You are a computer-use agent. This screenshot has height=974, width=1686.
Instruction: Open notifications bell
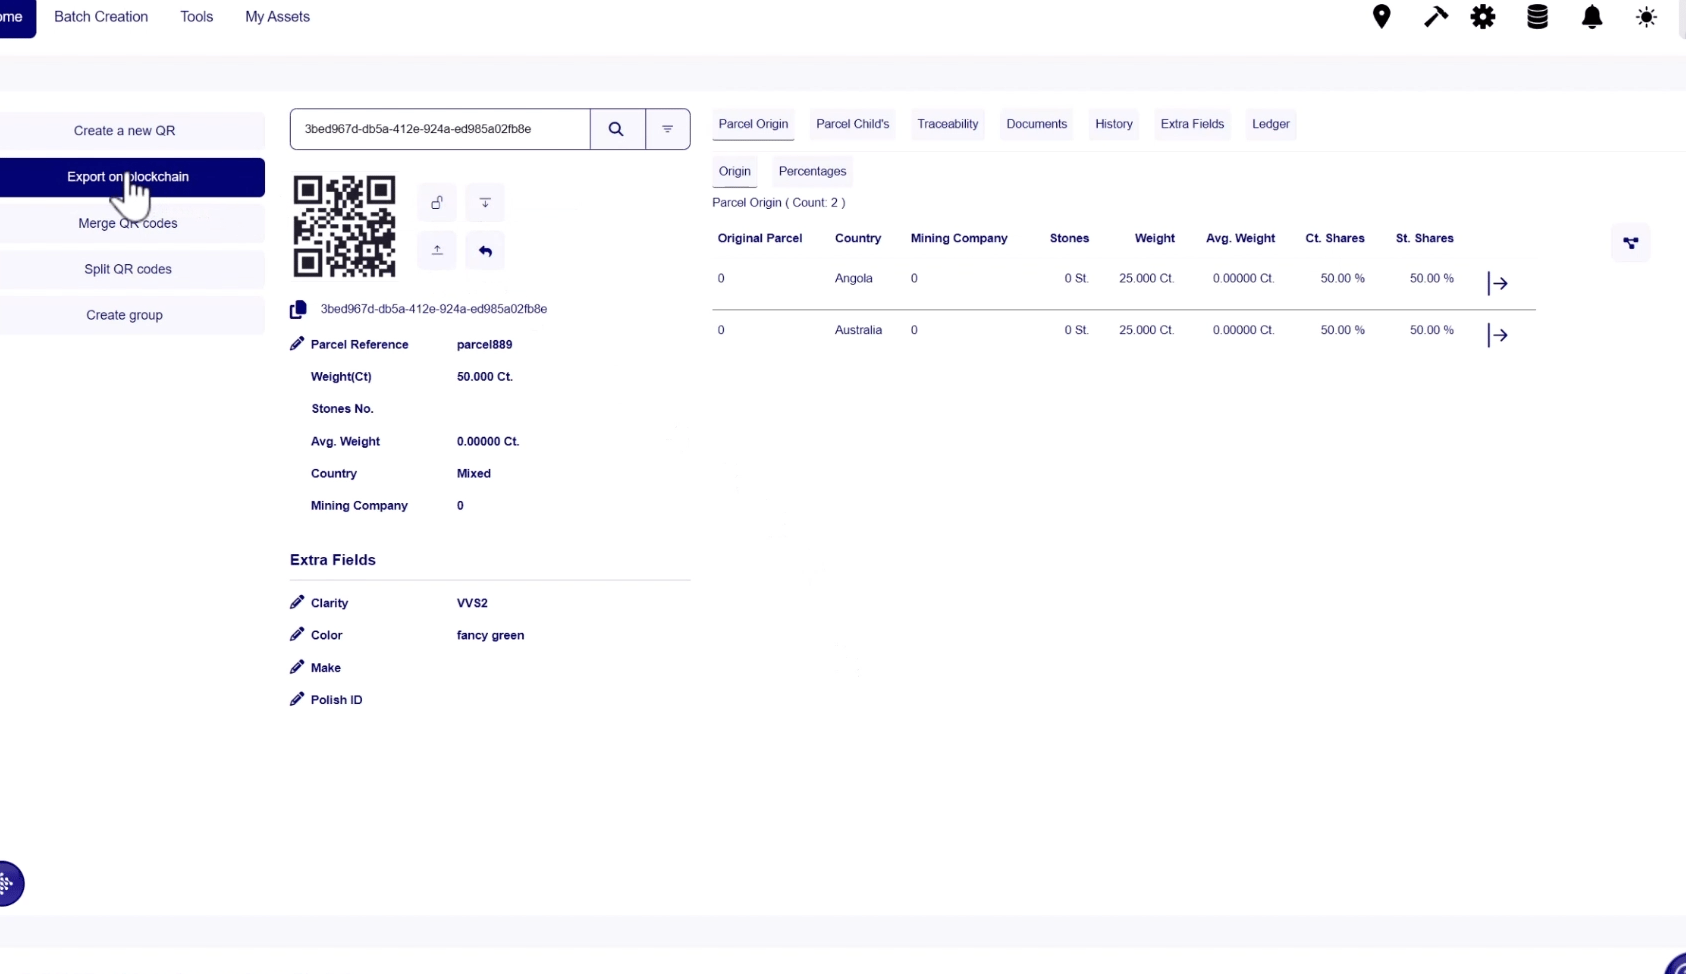click(1592, 17)
